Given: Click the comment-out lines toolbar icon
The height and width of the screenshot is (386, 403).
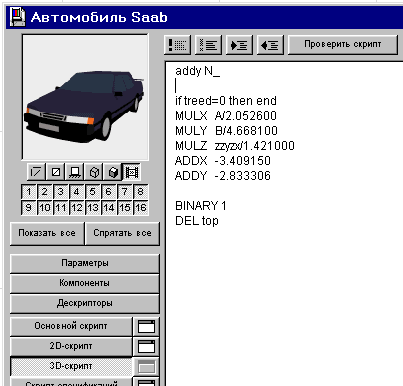Looking at the screenshot, I should [177, 45].
